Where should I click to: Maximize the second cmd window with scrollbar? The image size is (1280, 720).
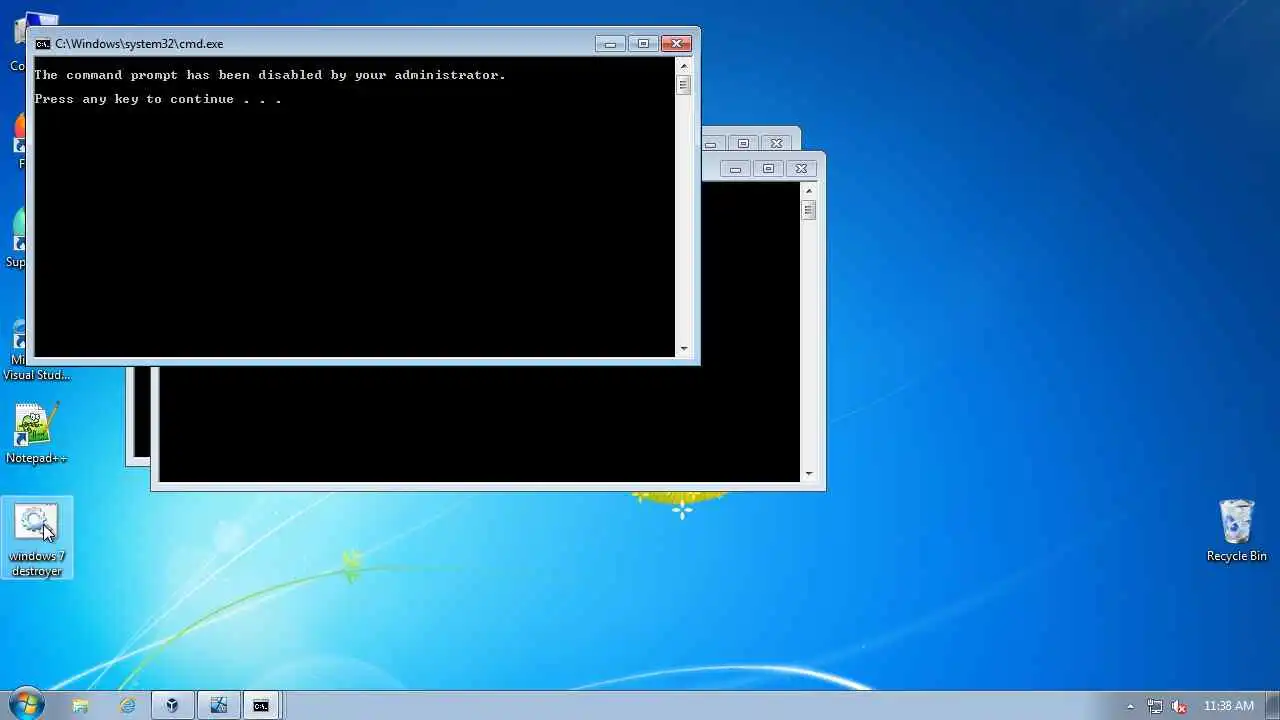click(768, 169)
